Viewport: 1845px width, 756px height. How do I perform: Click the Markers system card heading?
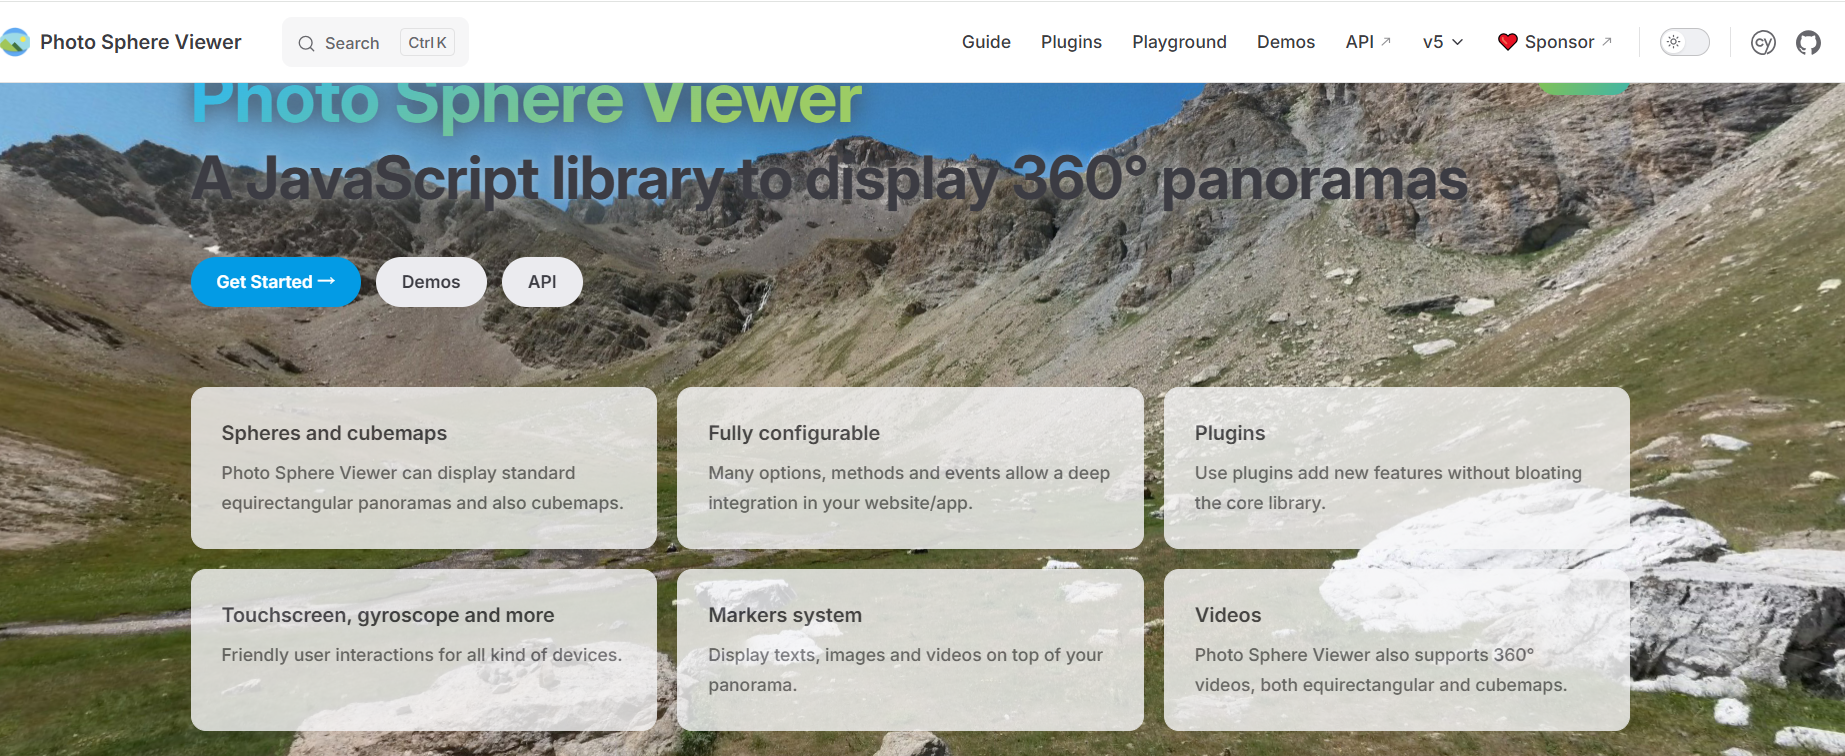785,615
